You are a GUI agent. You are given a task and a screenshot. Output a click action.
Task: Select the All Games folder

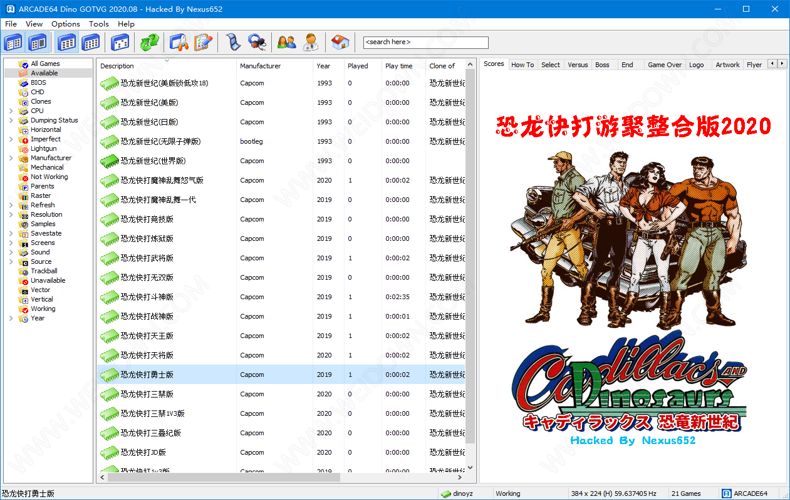[45, 64]
